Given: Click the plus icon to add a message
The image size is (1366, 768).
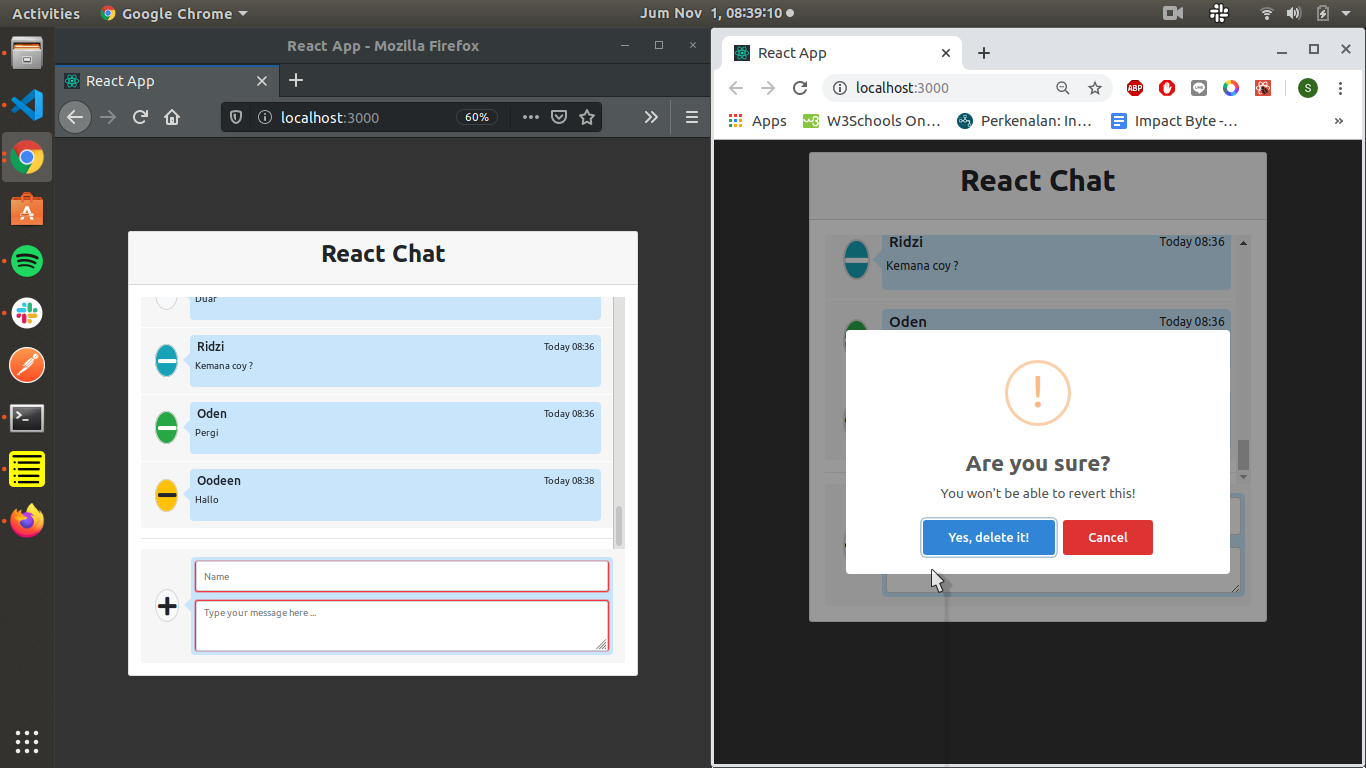Looking at the screenshot, I should pos(167,605).
